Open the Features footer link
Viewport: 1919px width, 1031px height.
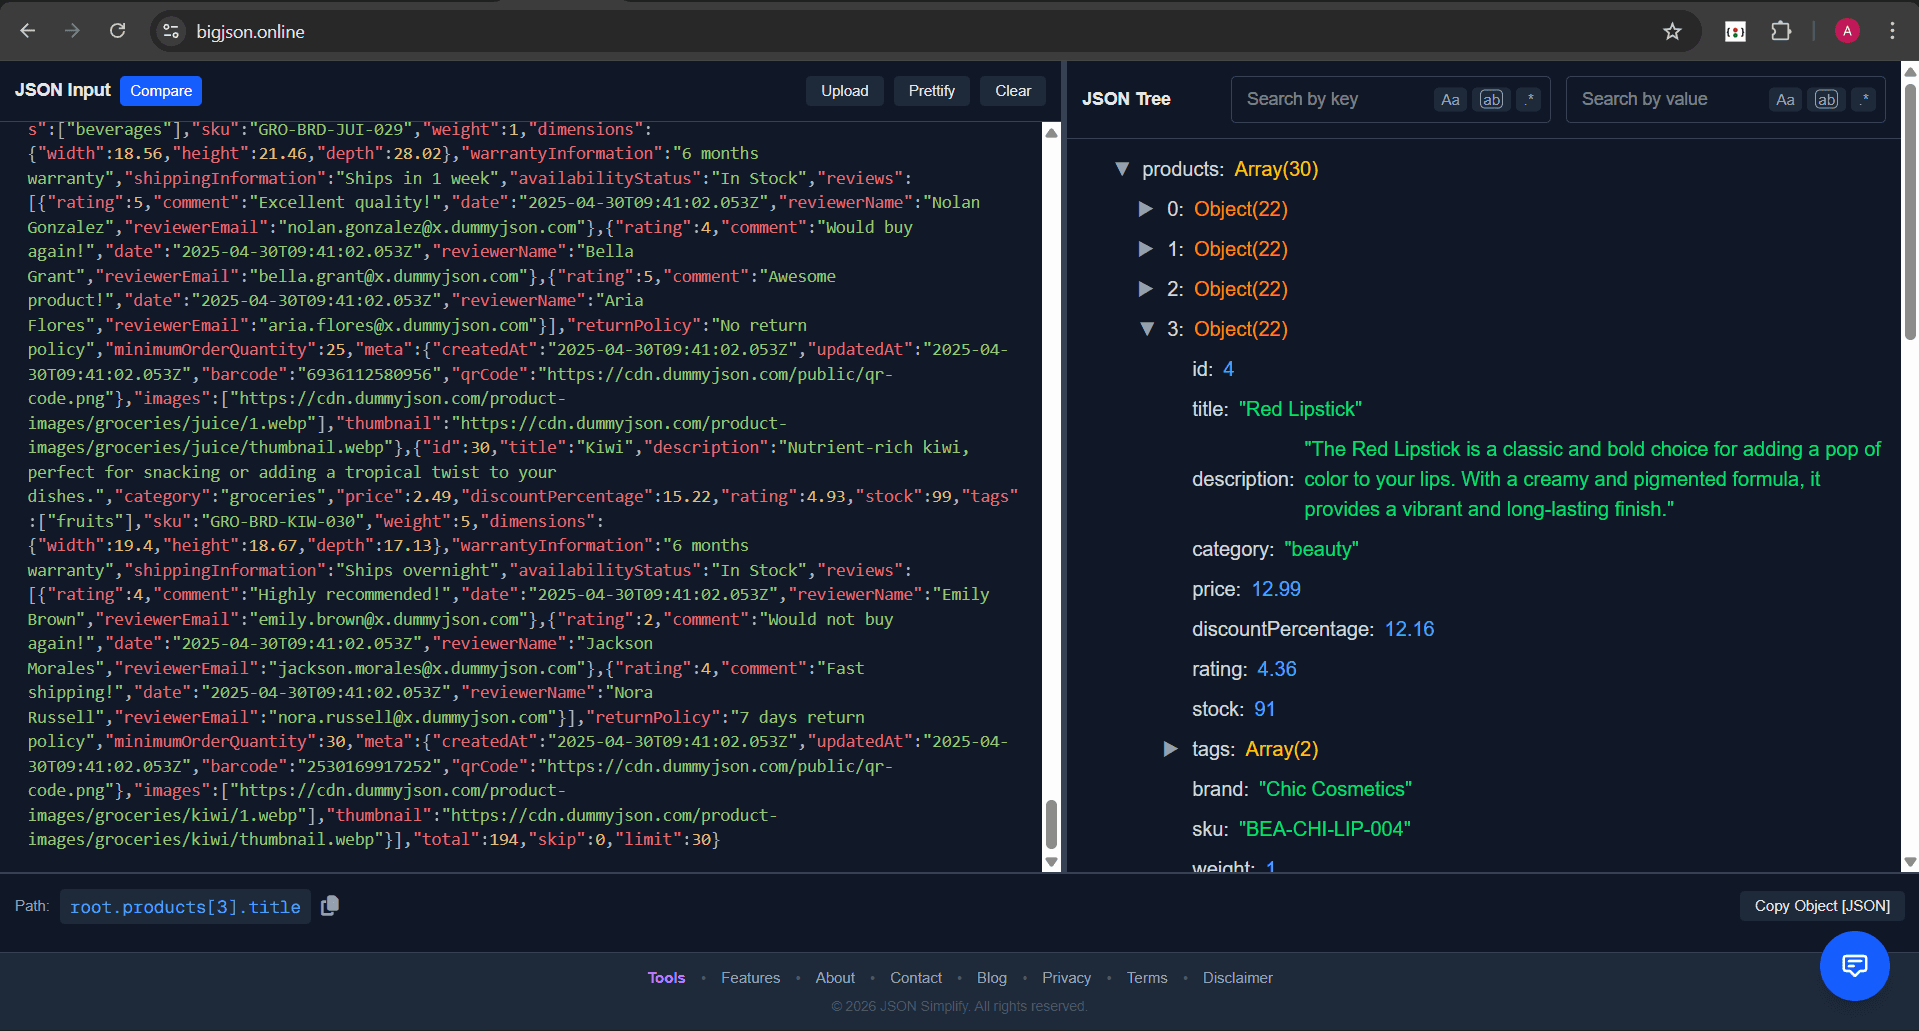[750, 978]
